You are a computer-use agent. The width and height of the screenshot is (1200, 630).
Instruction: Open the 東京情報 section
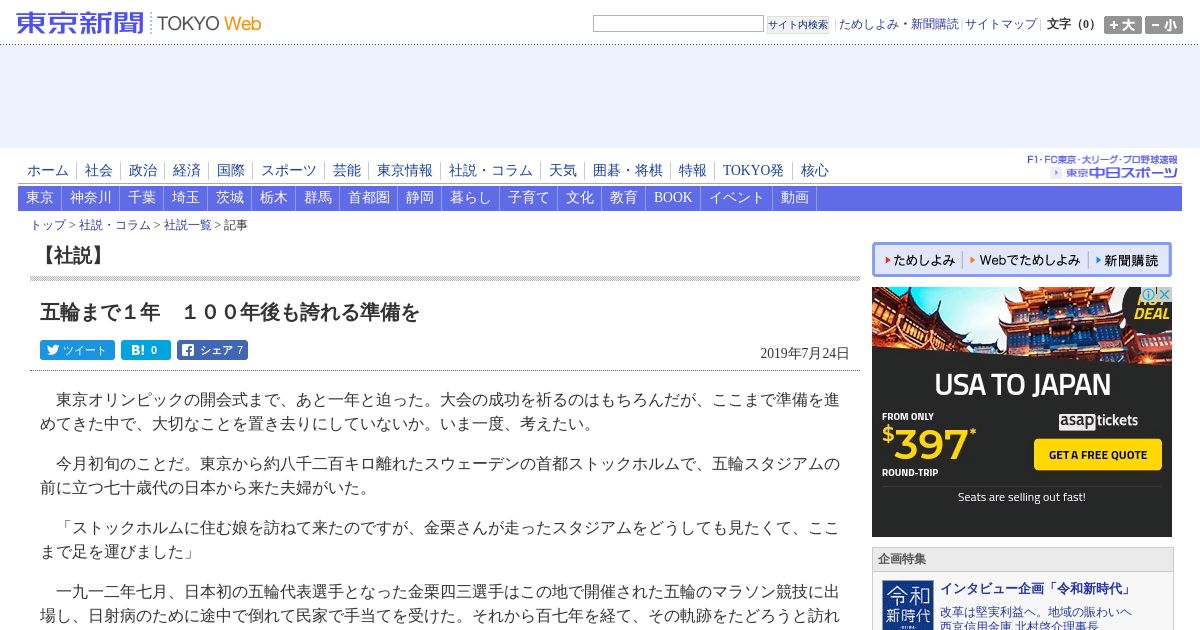(x=405, y=171)
